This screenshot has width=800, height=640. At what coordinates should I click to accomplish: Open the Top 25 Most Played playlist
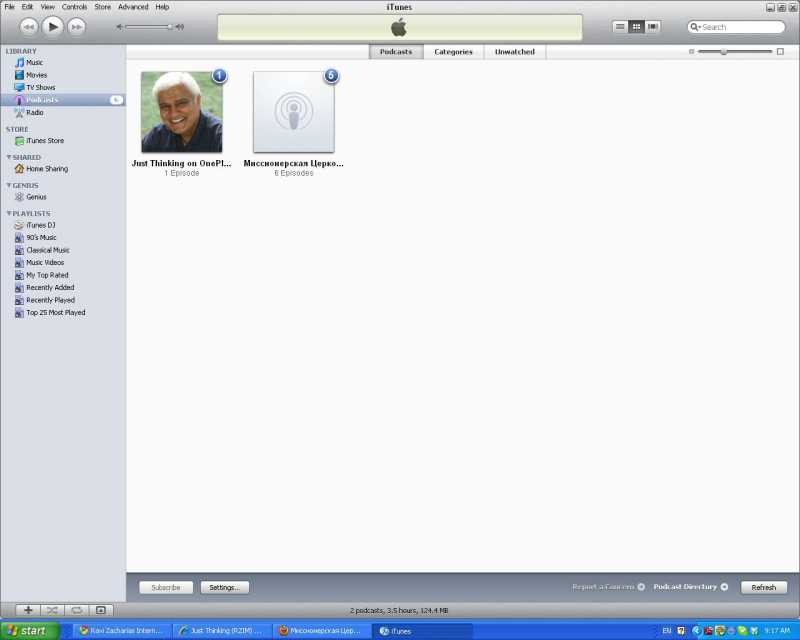point(55,312)
